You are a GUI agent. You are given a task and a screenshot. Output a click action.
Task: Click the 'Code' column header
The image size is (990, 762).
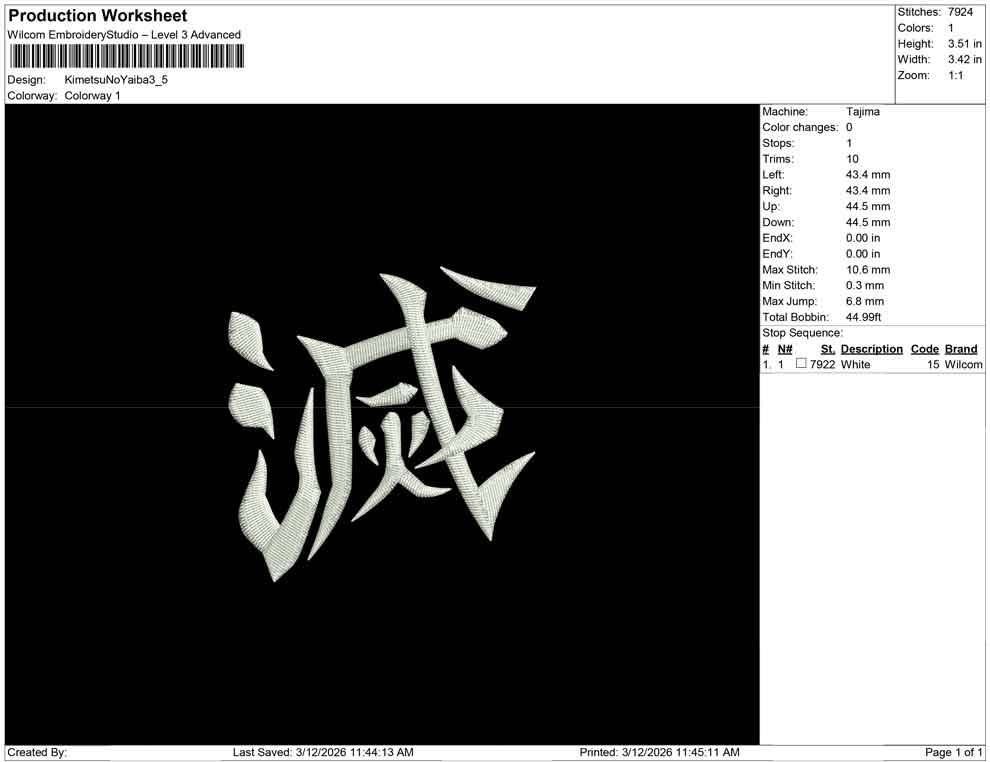(x=925, y=349)
